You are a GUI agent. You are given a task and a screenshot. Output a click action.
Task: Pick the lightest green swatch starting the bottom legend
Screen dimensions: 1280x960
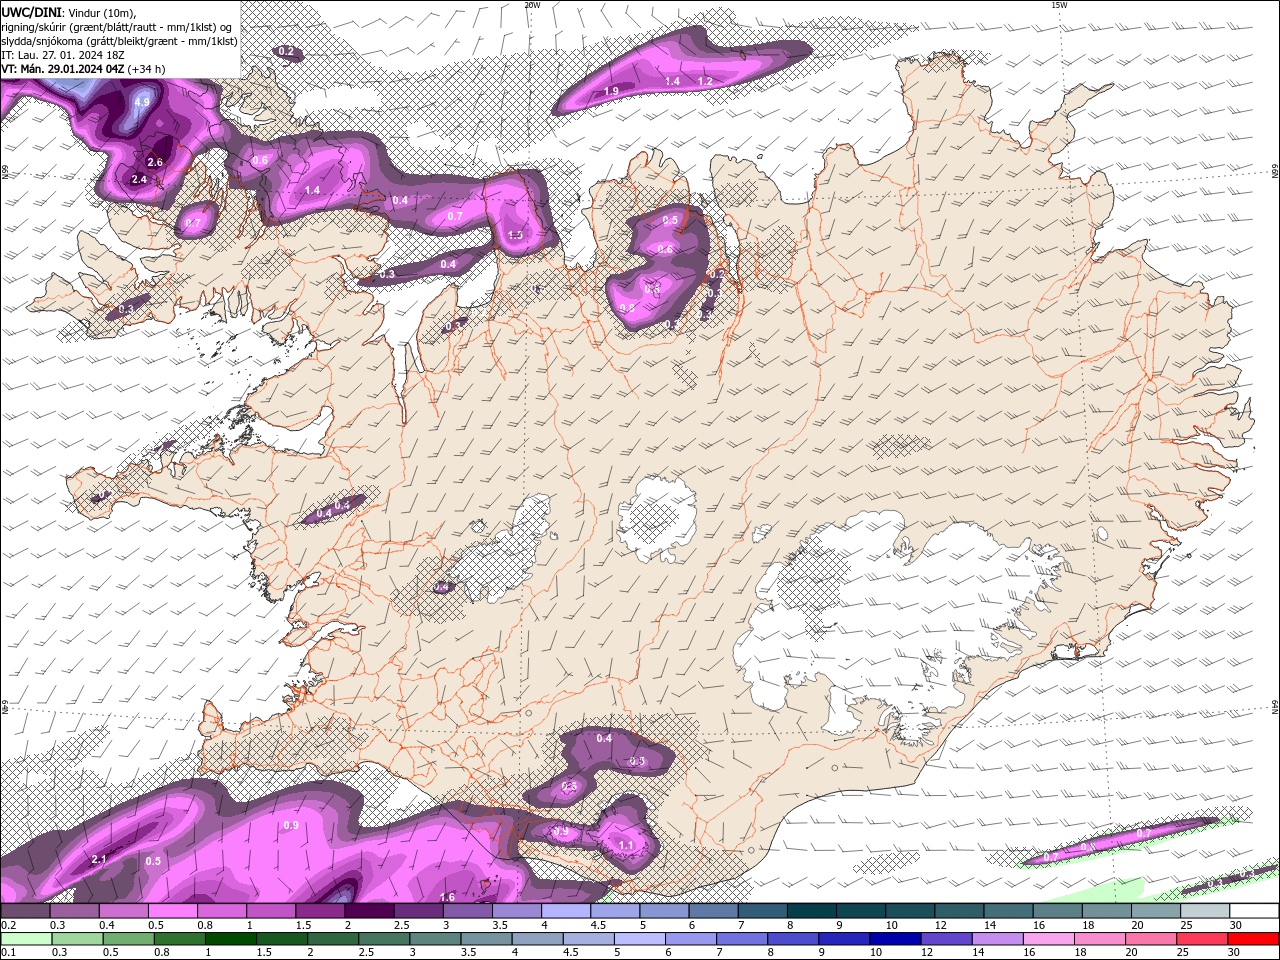click(x=25, y=939)
